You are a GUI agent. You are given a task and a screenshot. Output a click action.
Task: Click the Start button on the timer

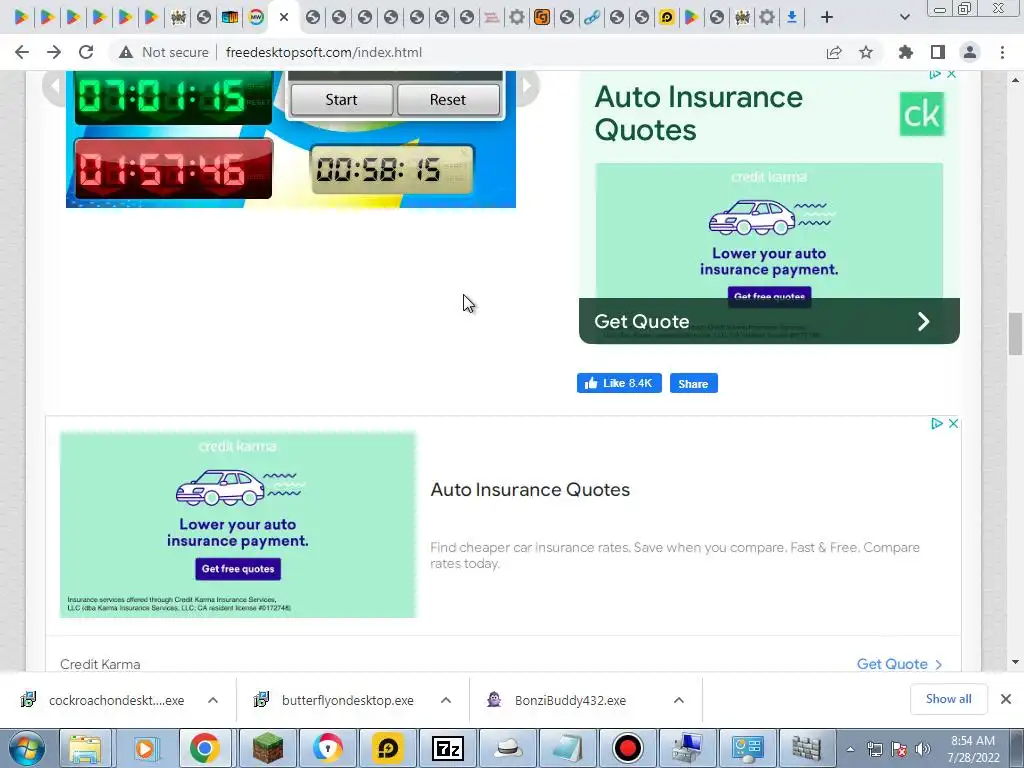point(341,100)
